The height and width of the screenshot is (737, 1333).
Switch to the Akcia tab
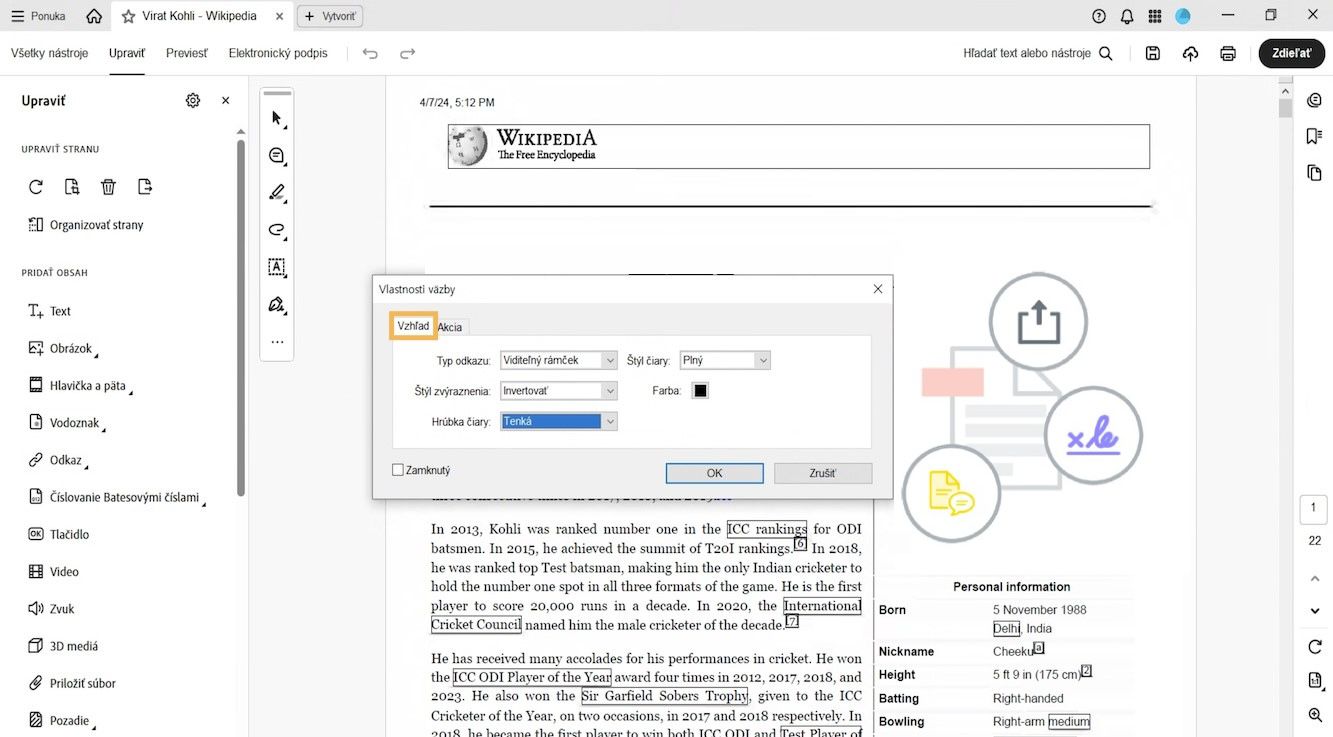[450, 327]
